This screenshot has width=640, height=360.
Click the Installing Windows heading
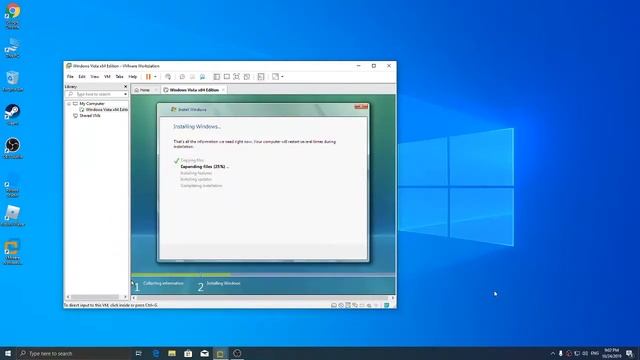(x=197, y=127)
